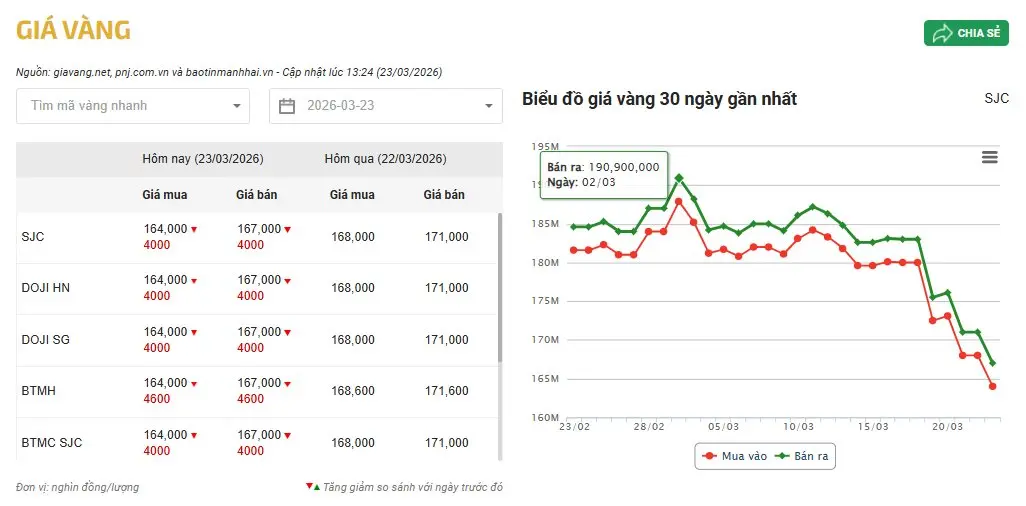The image size is (1026, 506).
Task: Click the source and update time line
Action: pyautogui.click(x=229, y=72)
